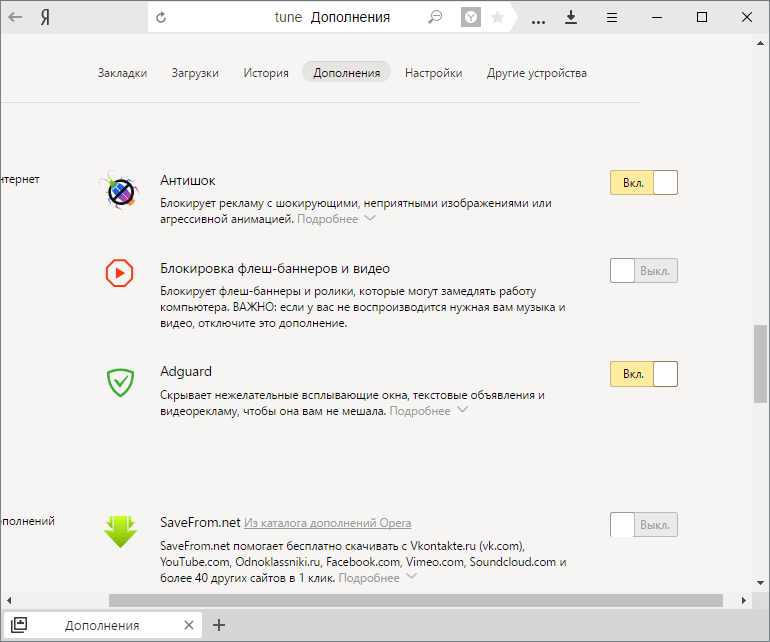Viewport: 770px width, 642px height.
Task: Click the scroll right arrow
Action: (x=744, y=600)
